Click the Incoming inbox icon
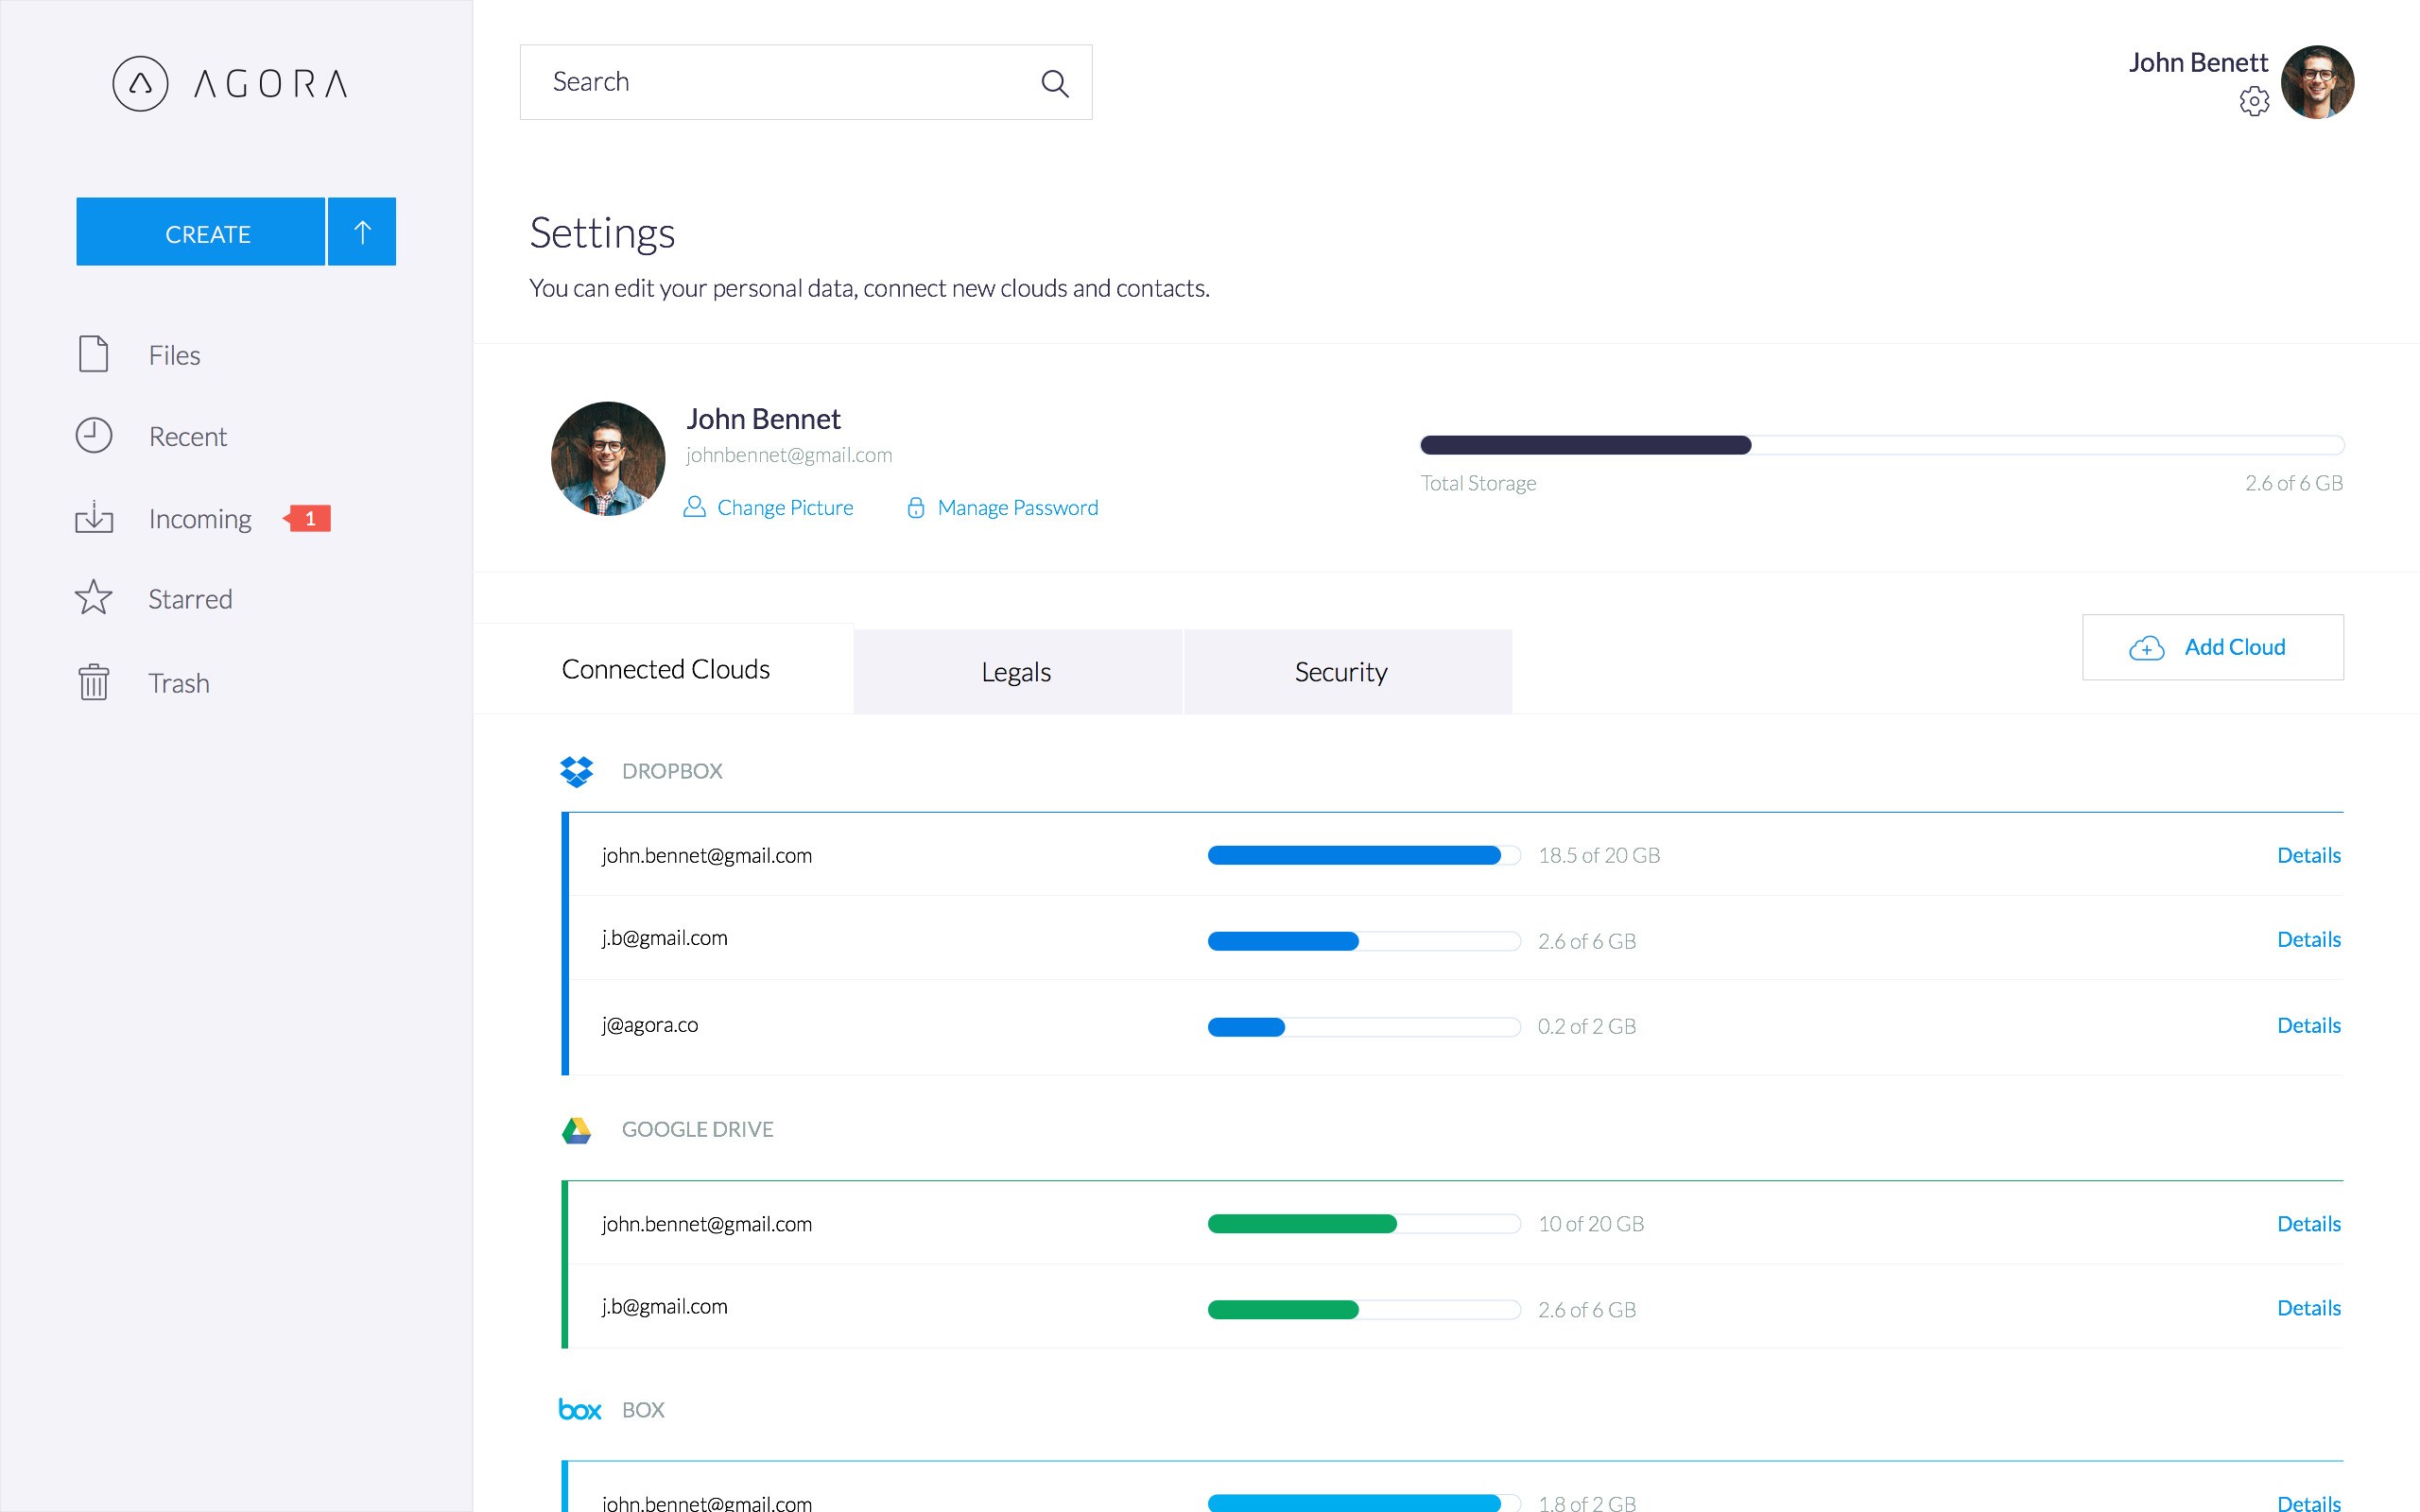The width and height of the screenshot is (2420, 1512). click(94, 517)
